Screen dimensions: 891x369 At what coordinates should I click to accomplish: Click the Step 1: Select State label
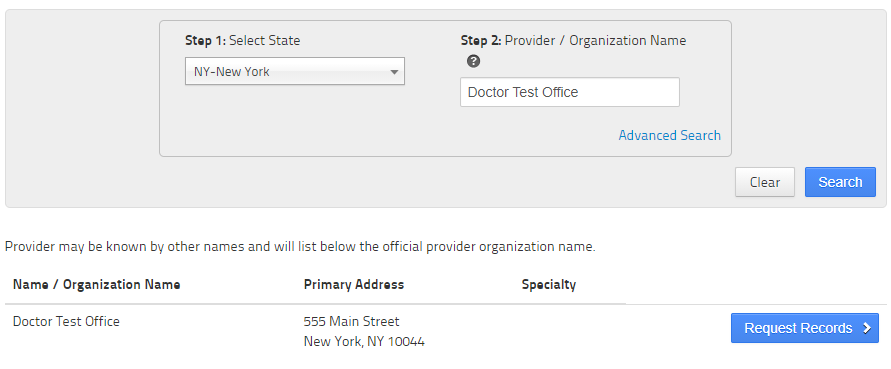[x=243, y=40]
